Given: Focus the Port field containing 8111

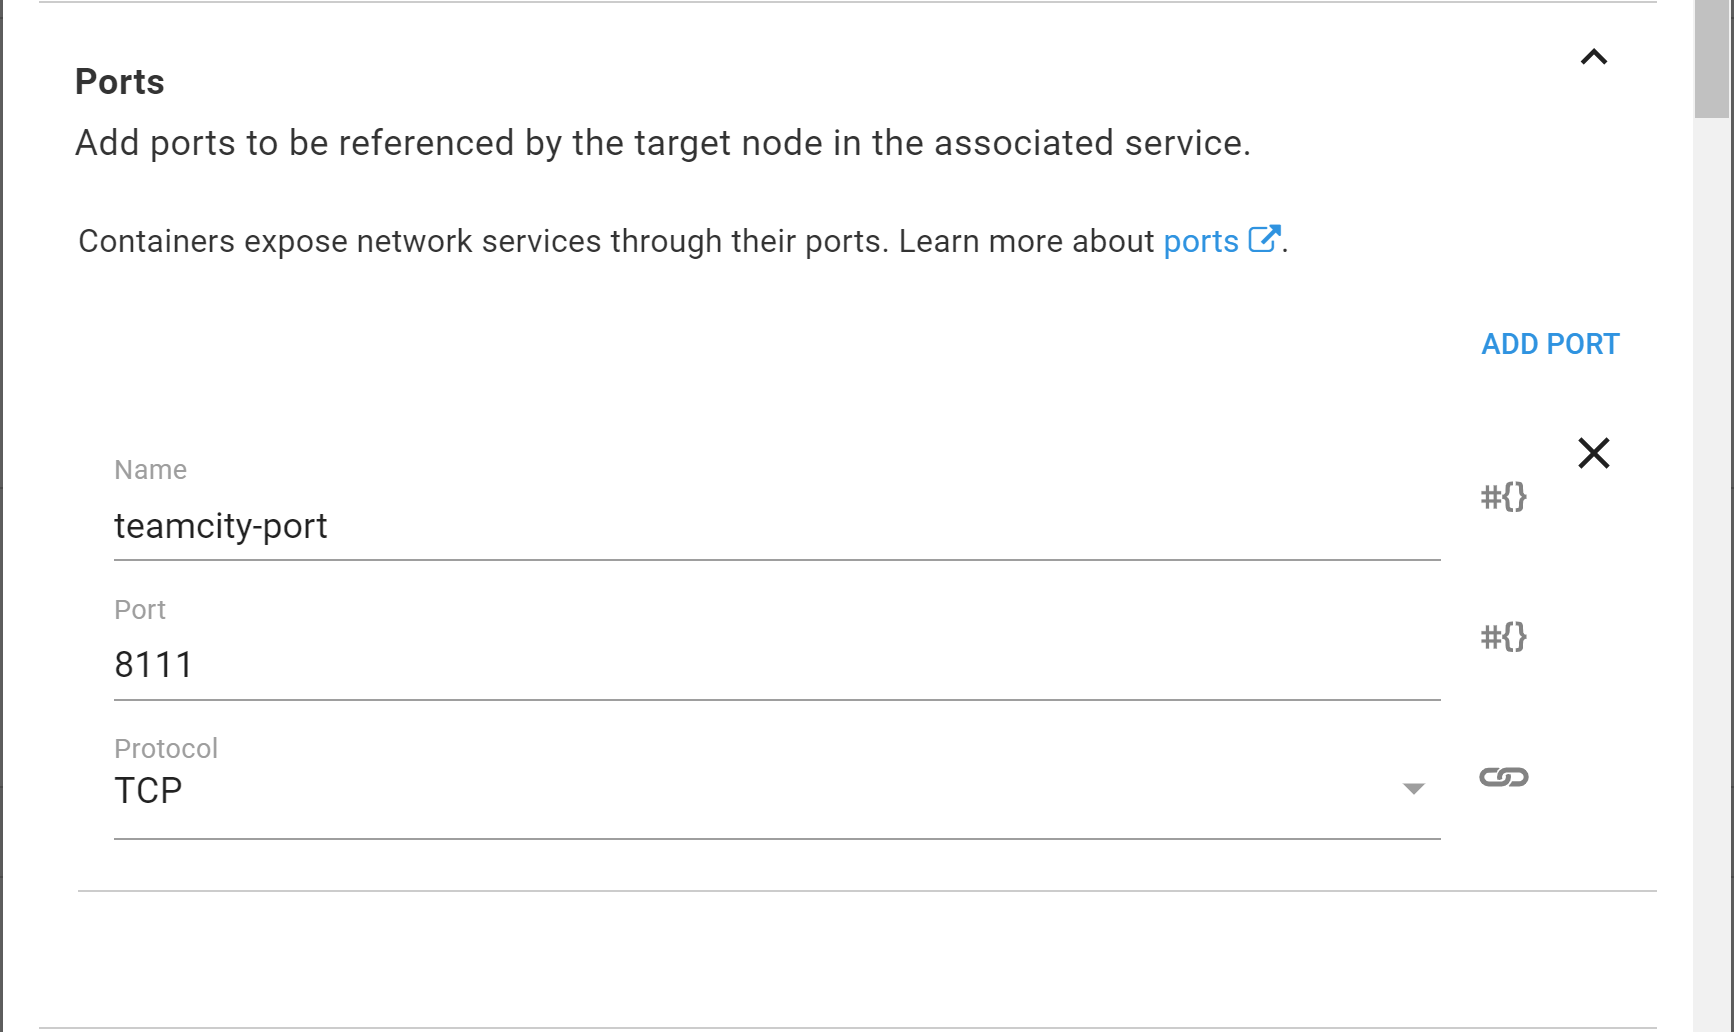Looking at the screenshot, I should click(776, 665).
